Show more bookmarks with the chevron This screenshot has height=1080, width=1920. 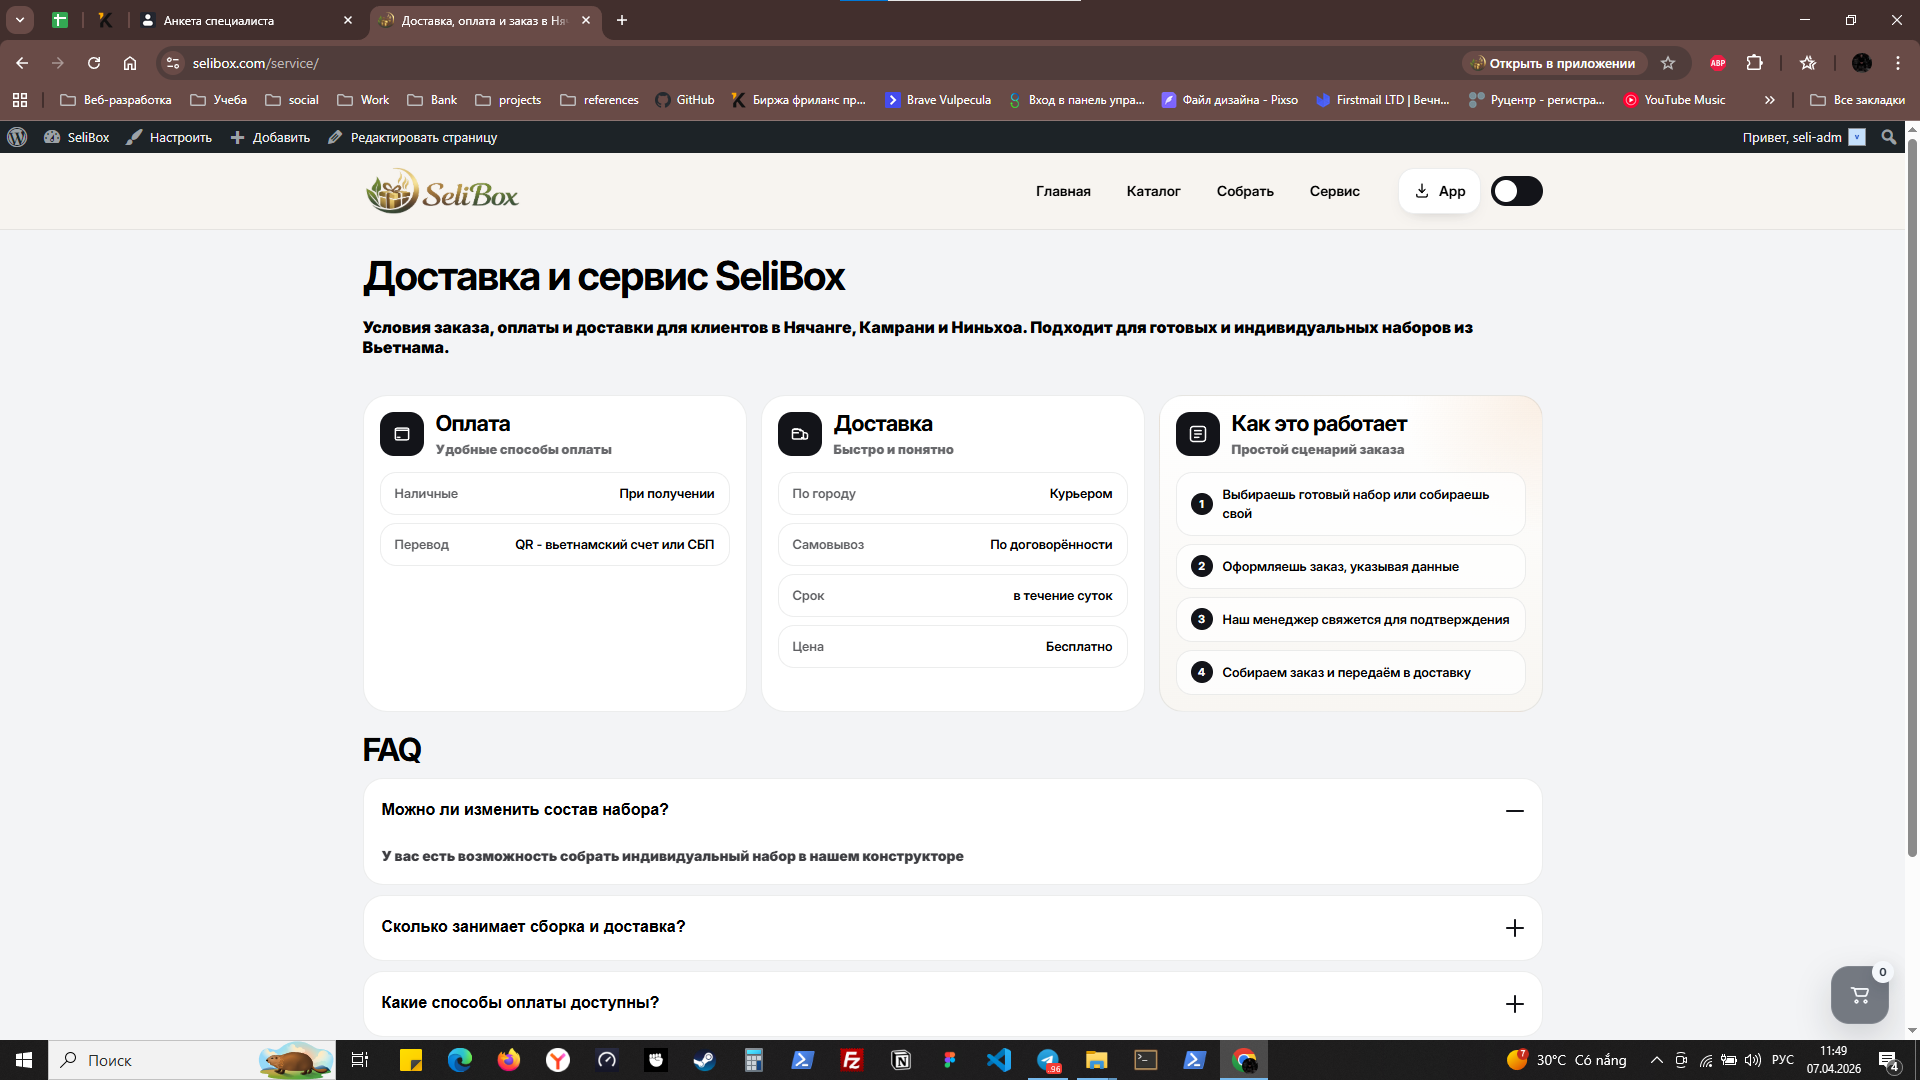point(1770,100)
